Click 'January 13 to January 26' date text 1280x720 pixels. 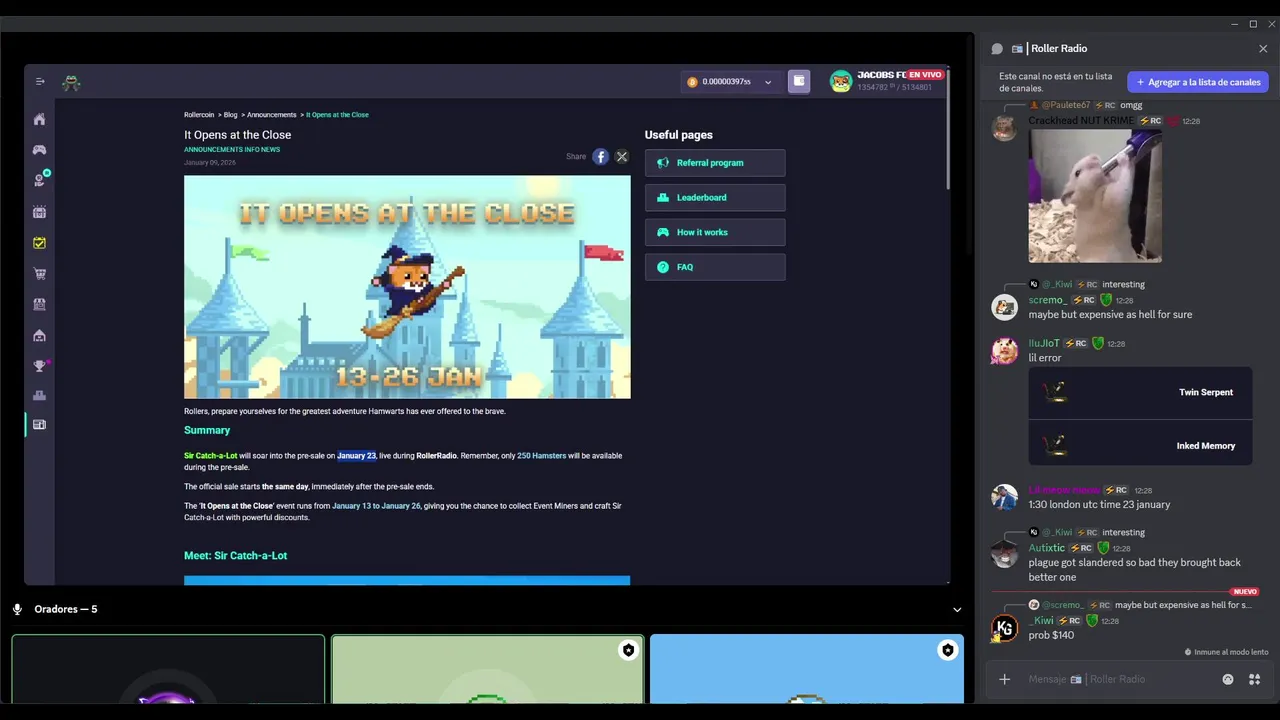coord(376,506)
